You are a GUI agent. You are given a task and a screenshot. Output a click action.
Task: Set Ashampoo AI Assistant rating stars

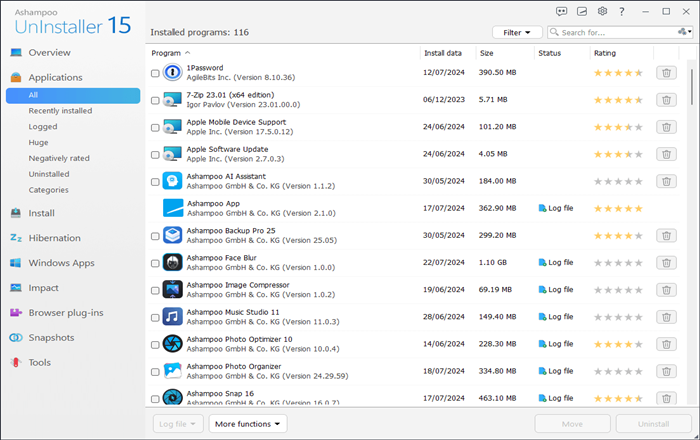618,182
